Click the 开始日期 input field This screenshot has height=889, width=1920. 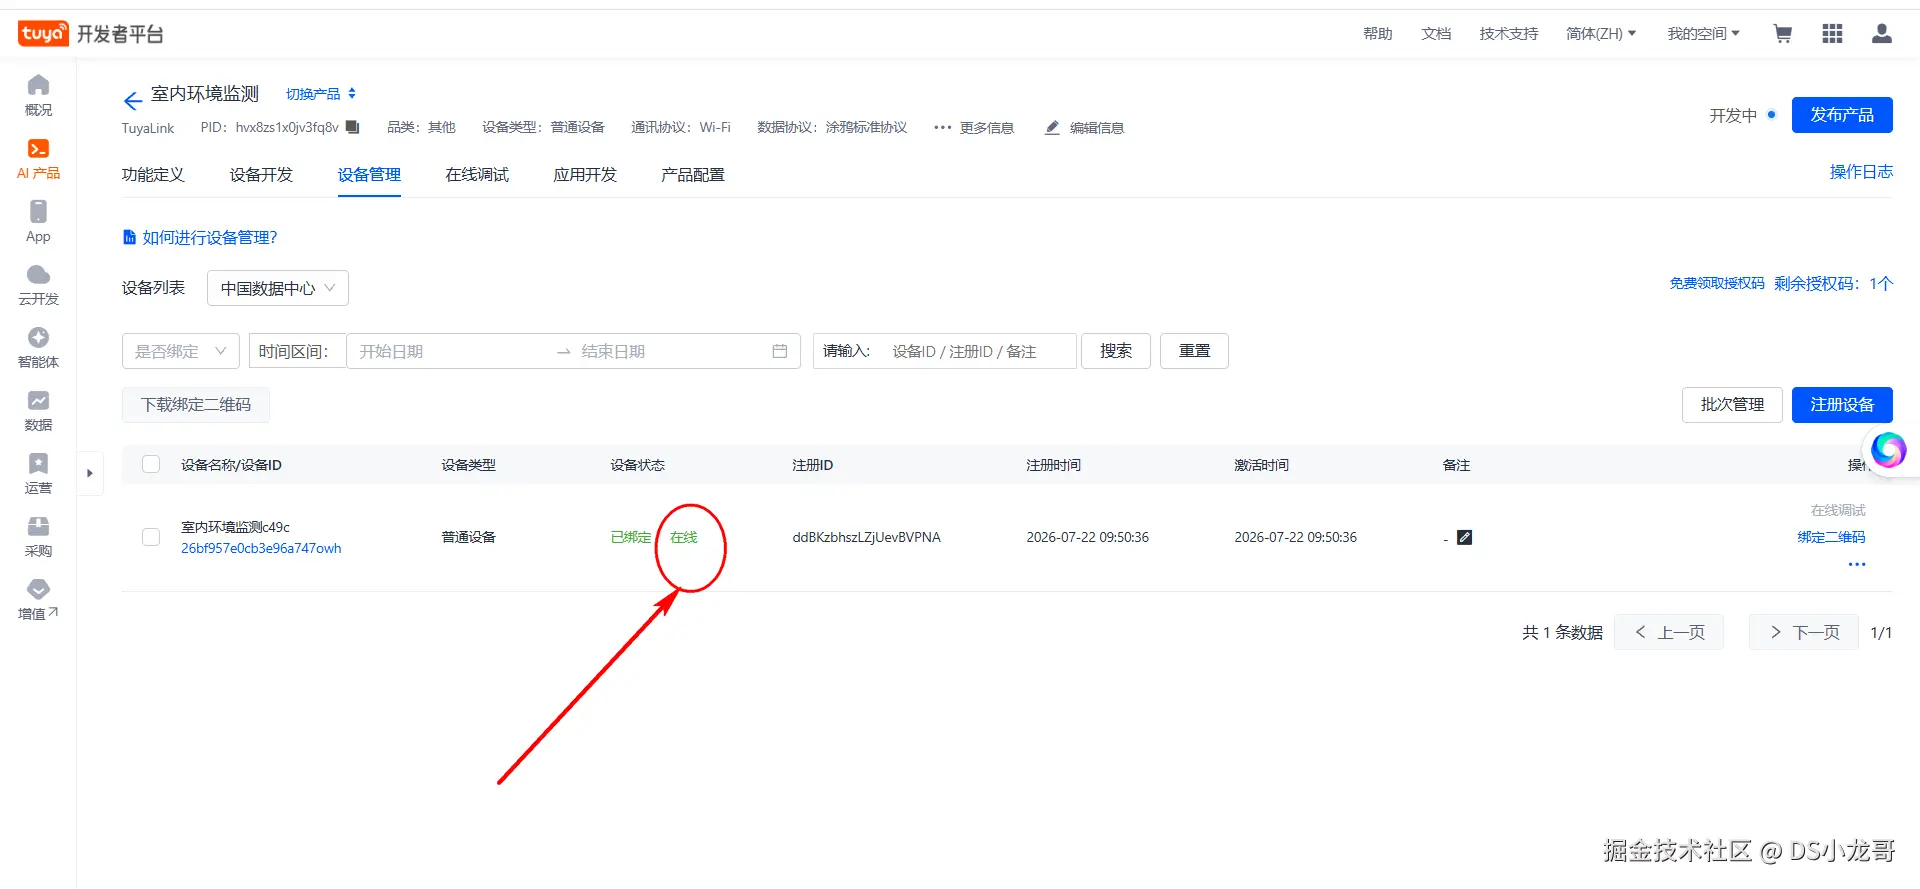tap(450, 351)
